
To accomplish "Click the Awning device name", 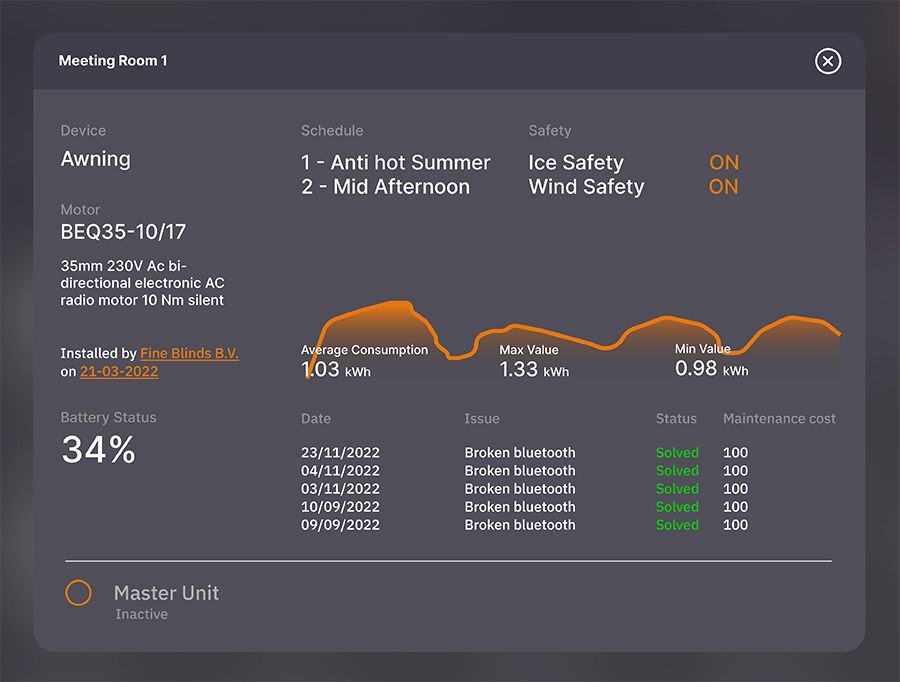I will (96, 159).
